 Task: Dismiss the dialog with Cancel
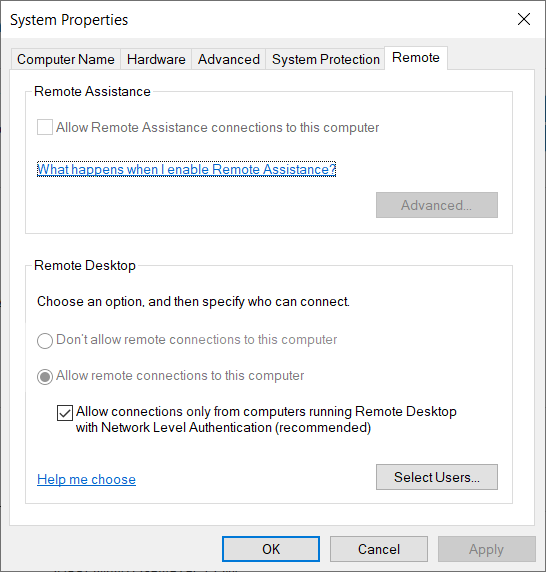[x=379, y=549]
